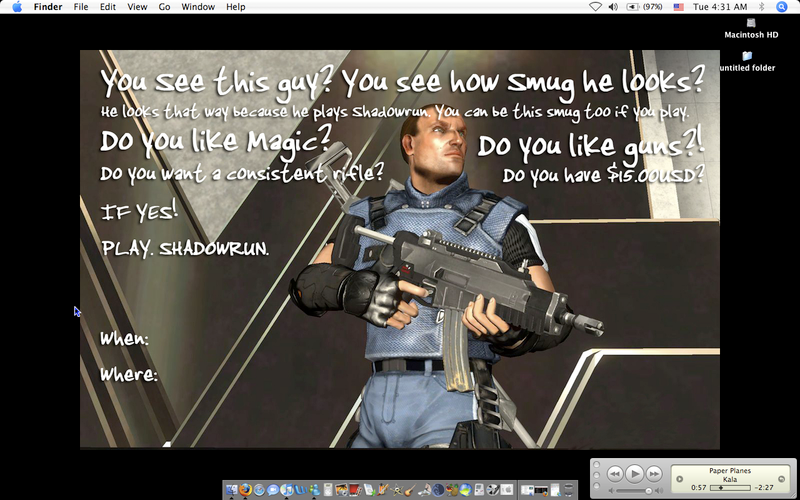800x500 pixels.
Task: Open the Window menu
Action: [x=198, y=7]
